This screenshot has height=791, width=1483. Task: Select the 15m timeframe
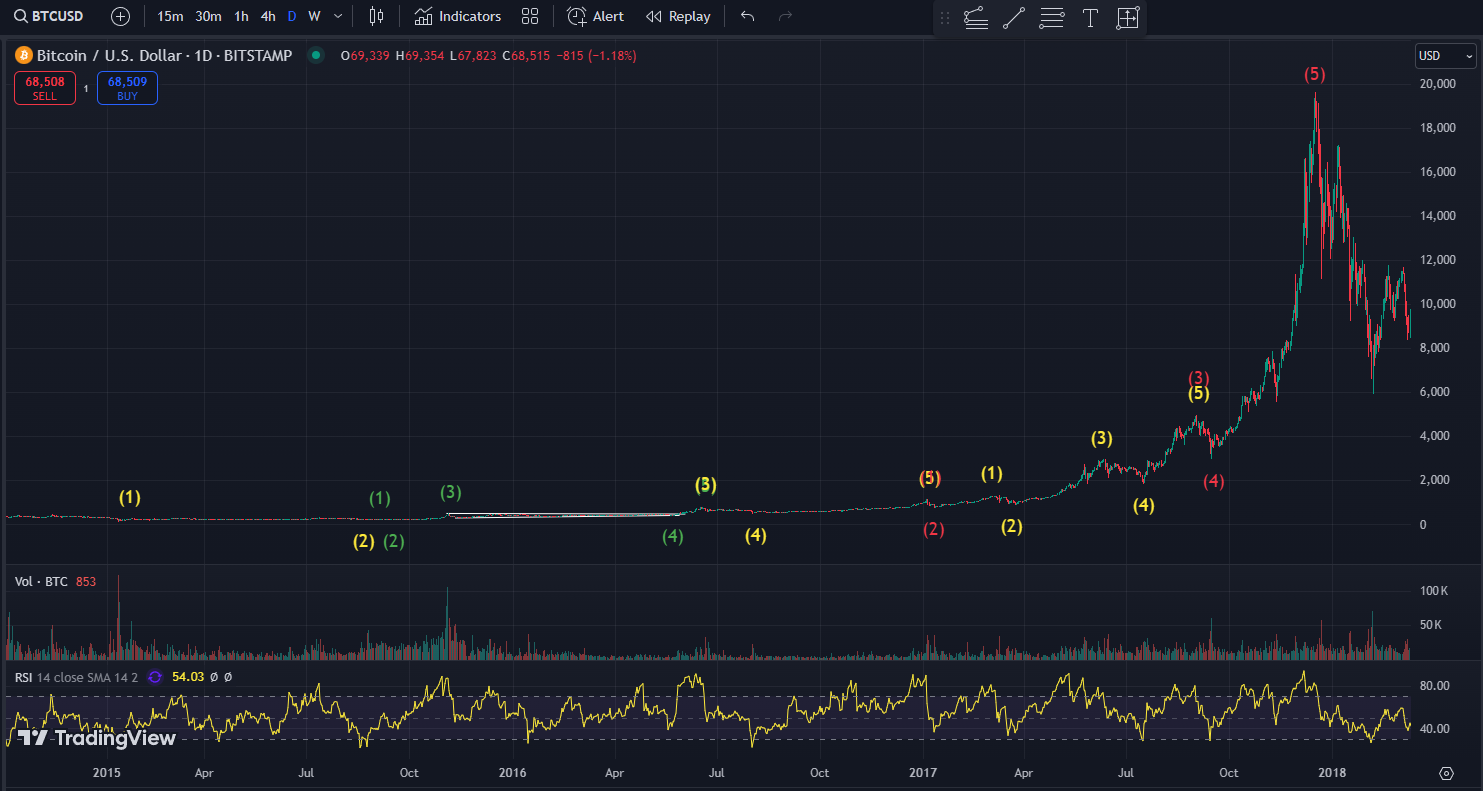point(170,16)
